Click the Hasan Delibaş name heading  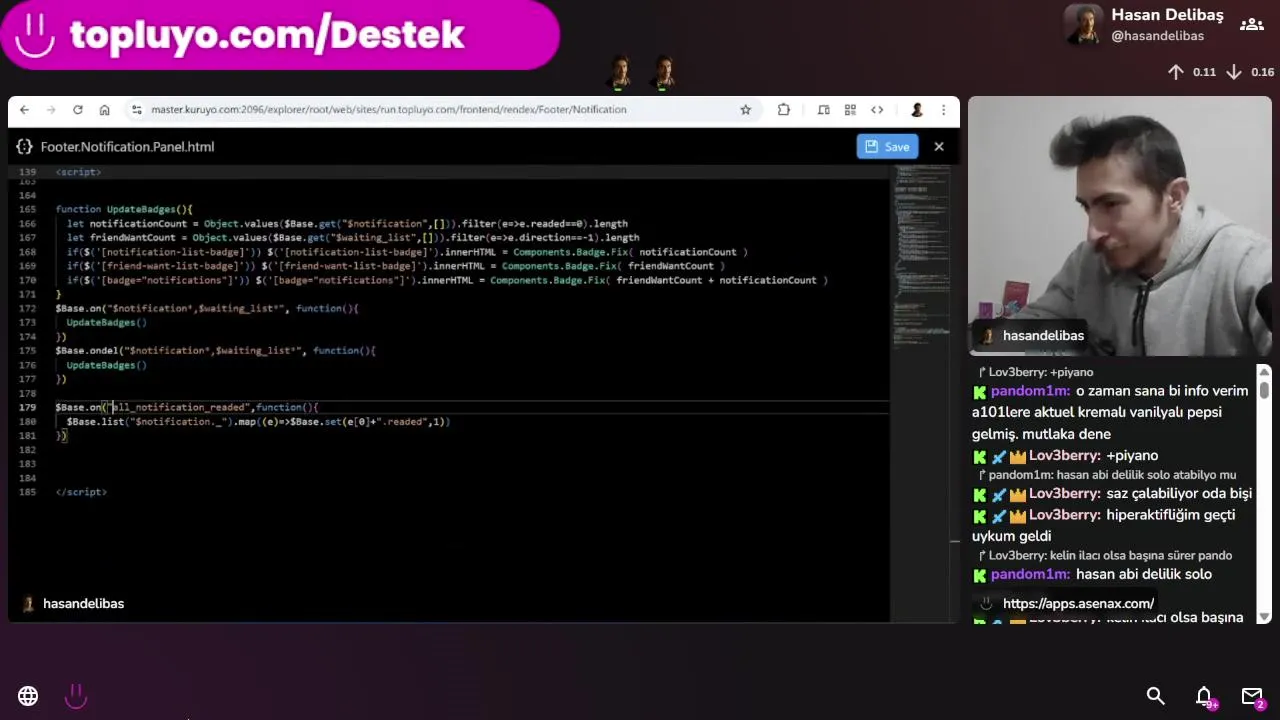click(1167, 15)
